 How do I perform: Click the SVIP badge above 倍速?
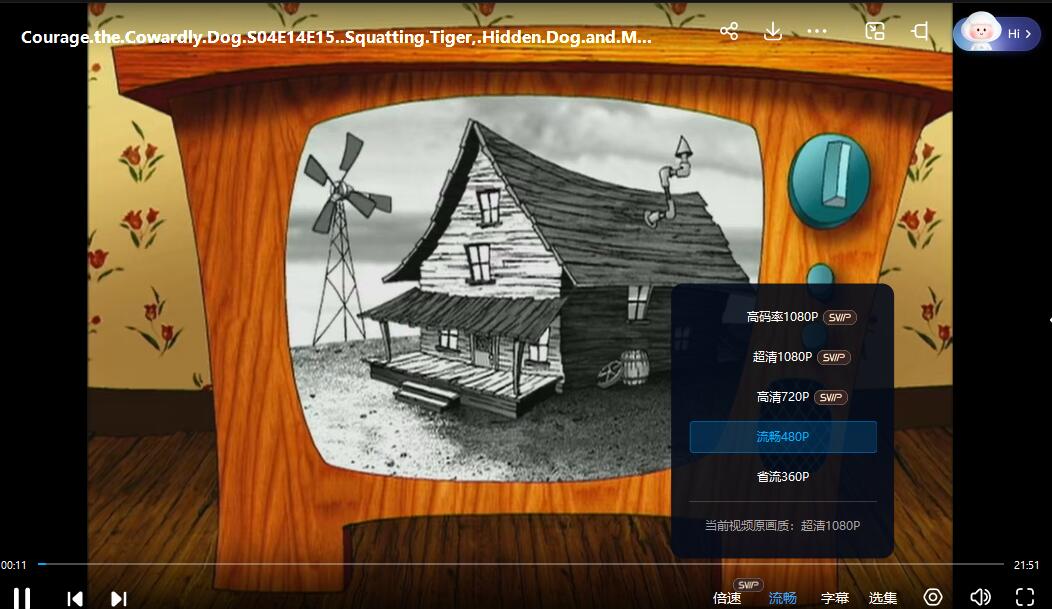[x=748, y=585]
